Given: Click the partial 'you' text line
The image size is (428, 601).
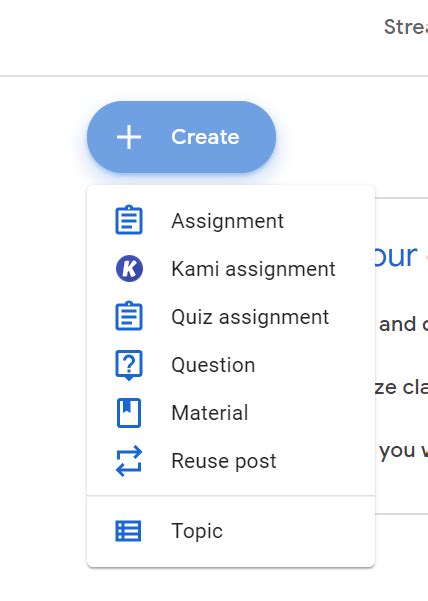Looking at the screenshot, I should (x=397, y=450).
